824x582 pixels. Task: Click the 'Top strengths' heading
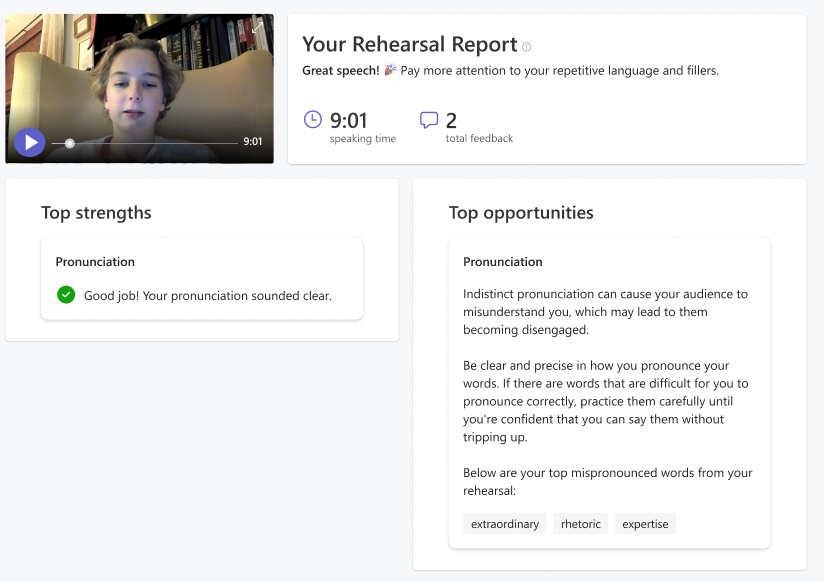pos(96,212)
